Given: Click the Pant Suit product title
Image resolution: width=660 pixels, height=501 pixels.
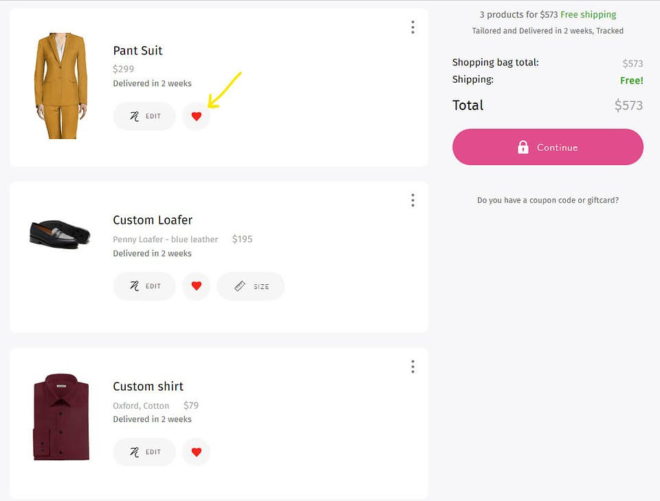Looking at the screenshot, I should coord(138,51).
